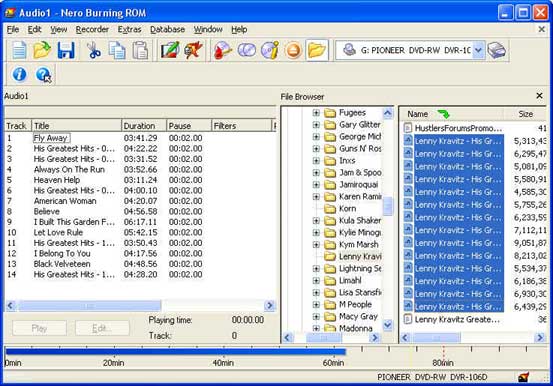Expand the Fugees folder
Viewport: 553px width, 386px height.
point(316,113)
